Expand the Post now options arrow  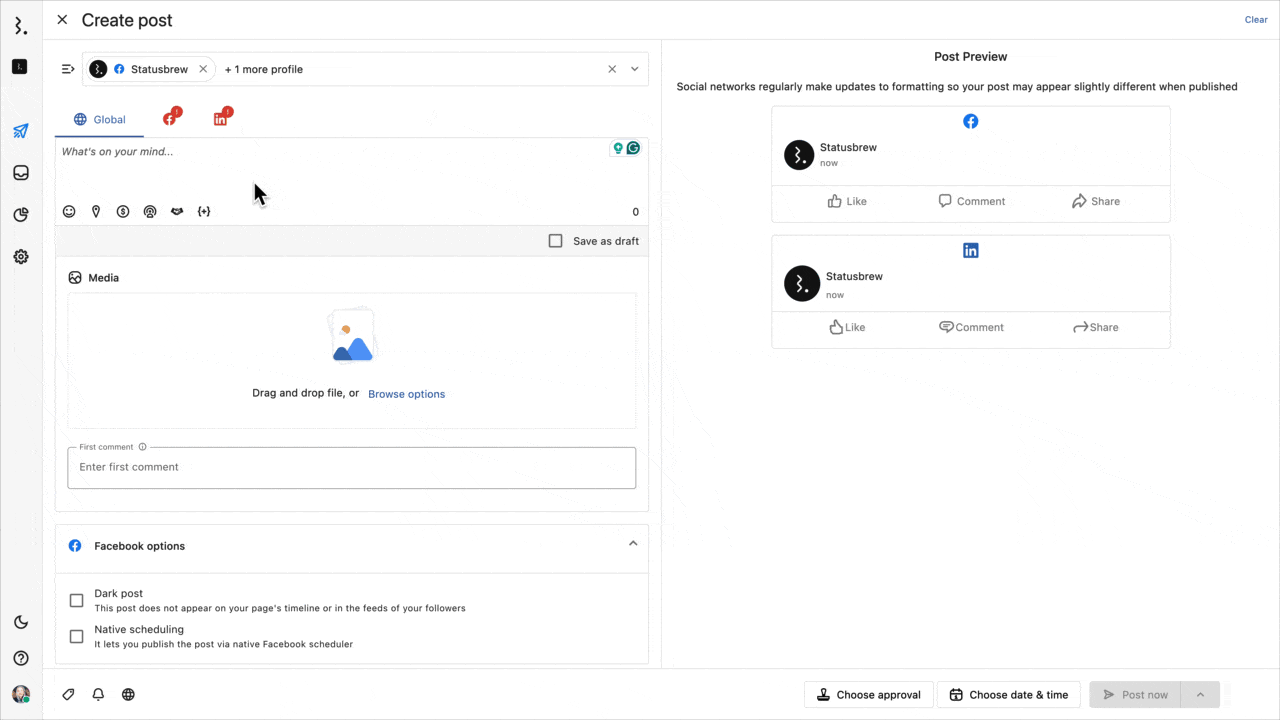pos(1201,695)
